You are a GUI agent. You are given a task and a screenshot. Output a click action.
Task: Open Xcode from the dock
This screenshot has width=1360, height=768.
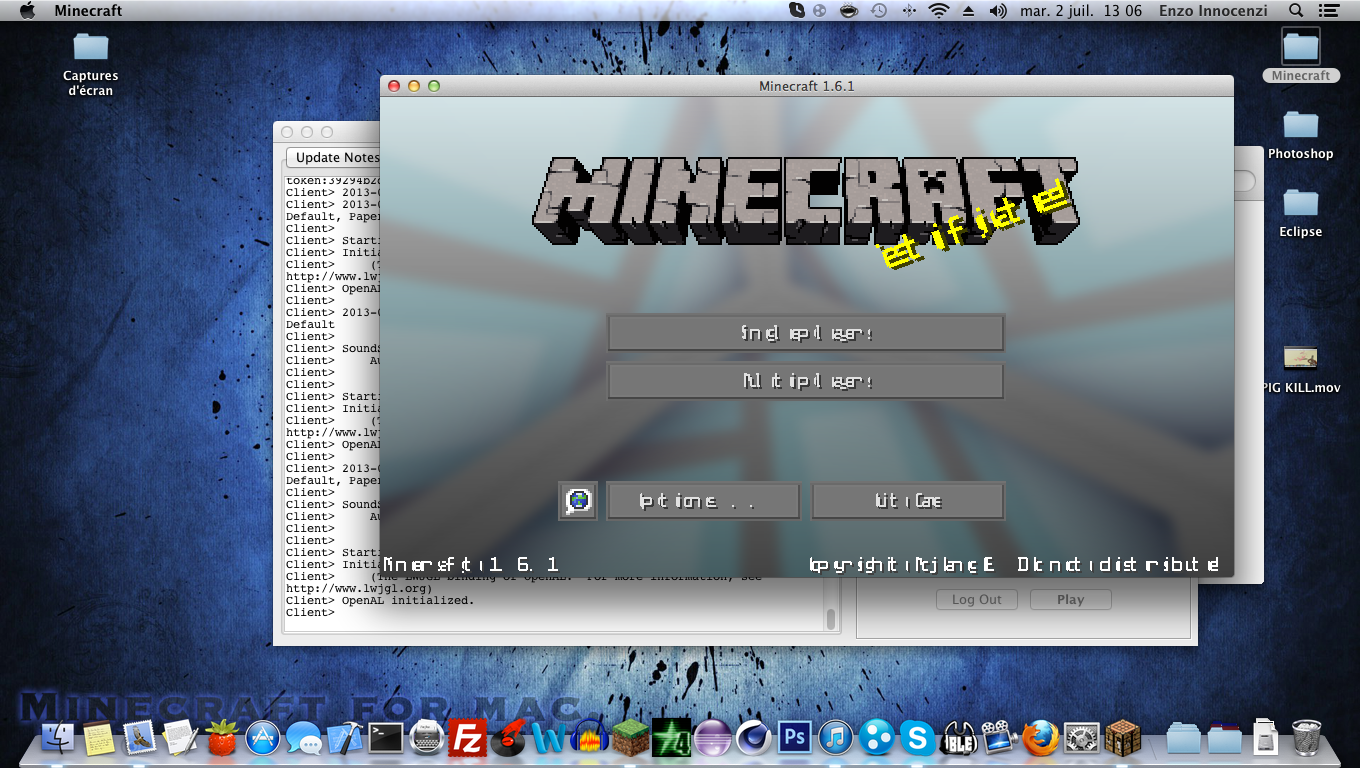344,738
